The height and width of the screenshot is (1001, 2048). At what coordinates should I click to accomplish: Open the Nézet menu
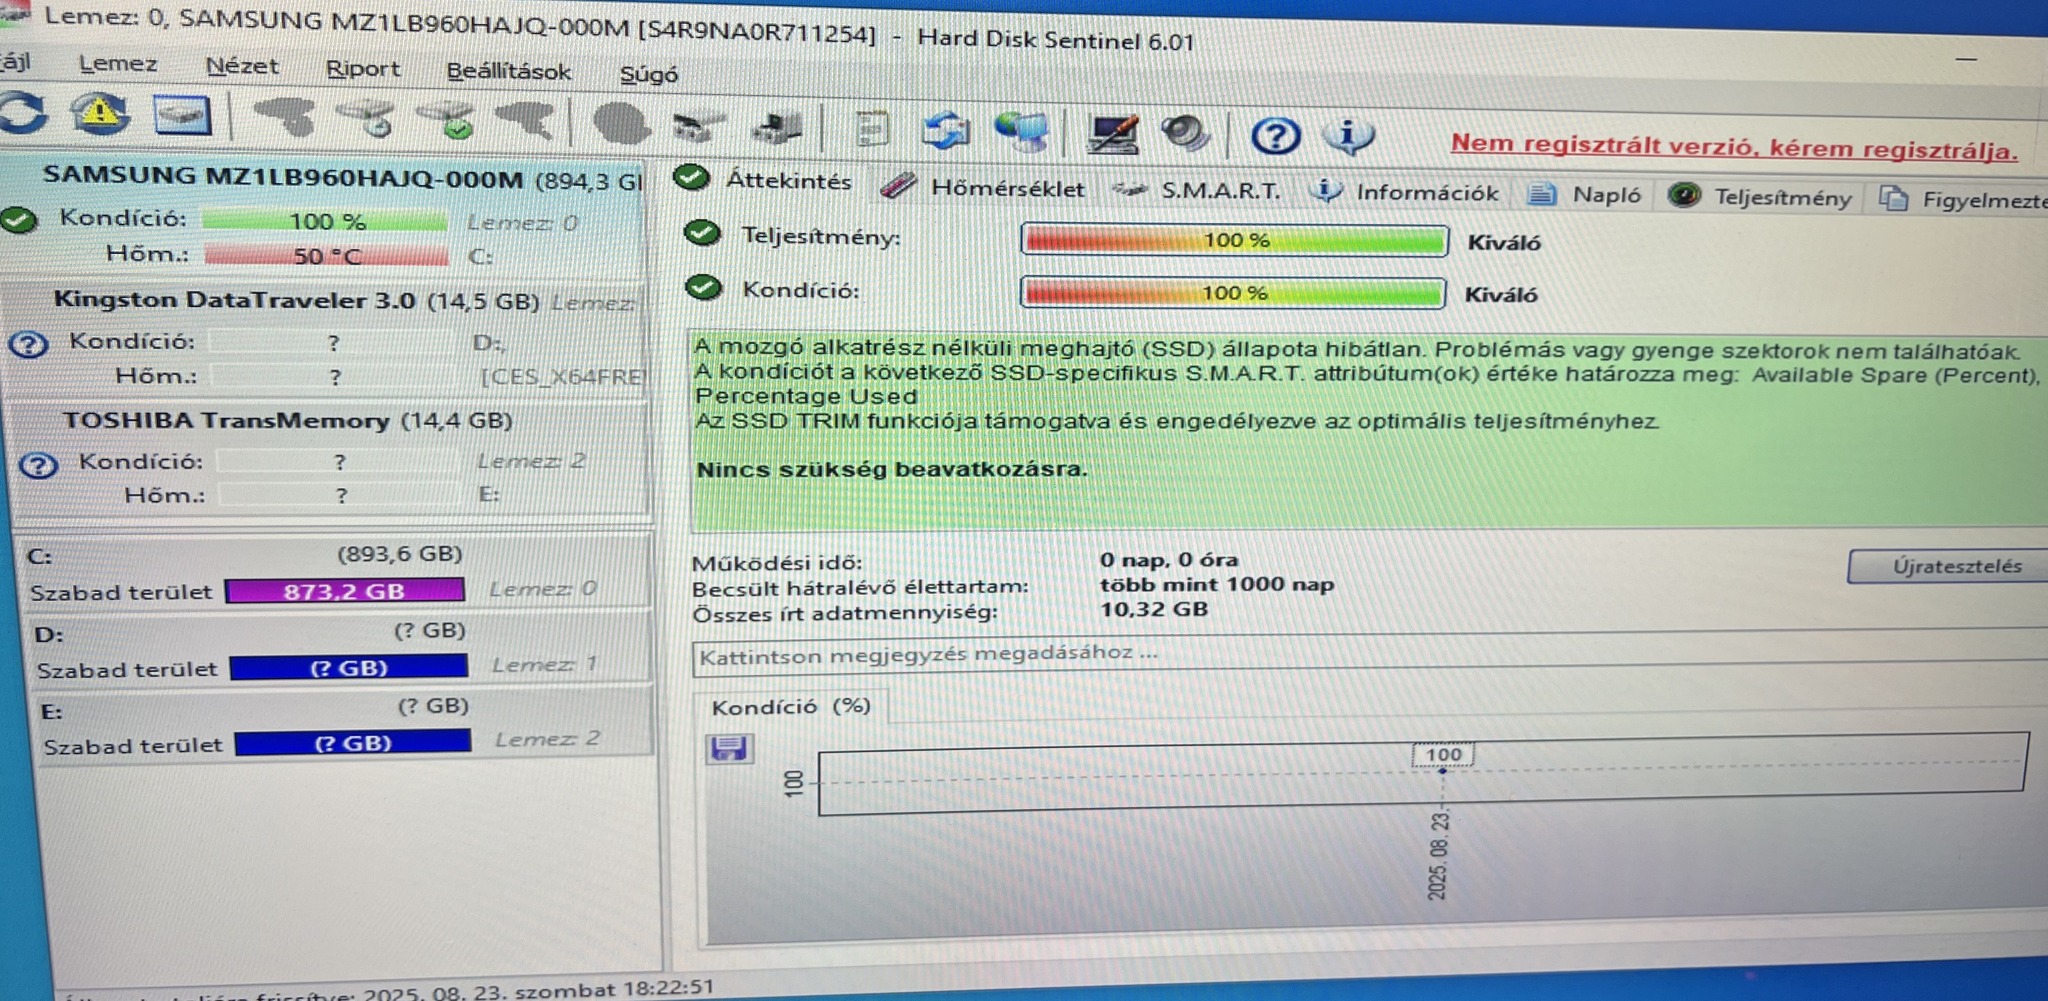click(242, 67)
